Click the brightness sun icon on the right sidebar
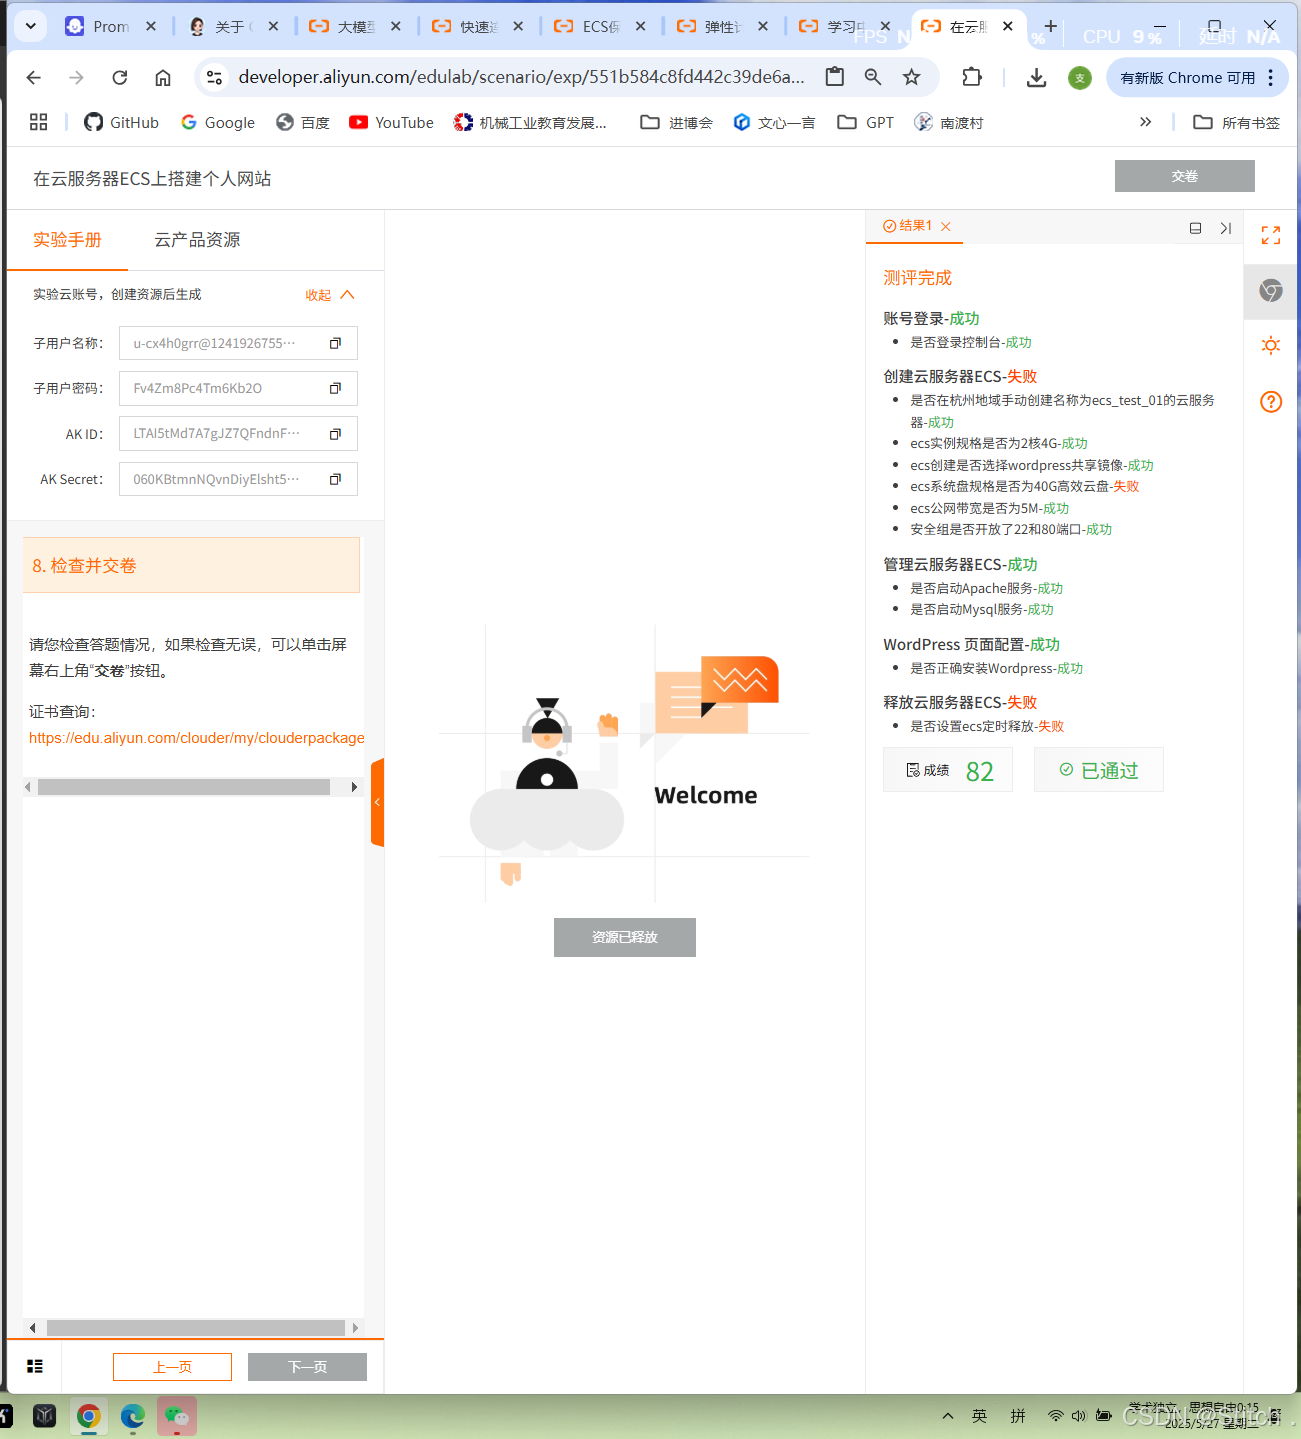The height and width of the screenshot is (1439, 1301). [1270, 345]
